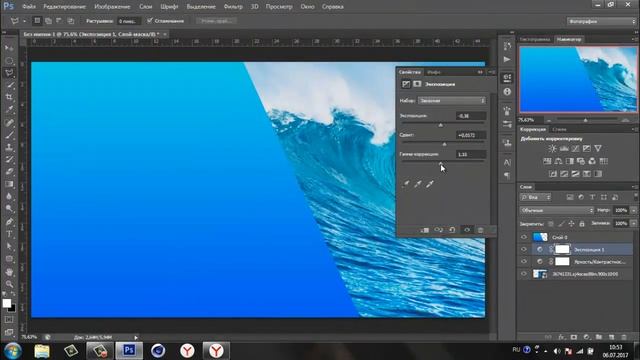The image size is (640, 360).
Task: Toggle adjustment visibility eye in Свойства panel
Action: point(467,230)
